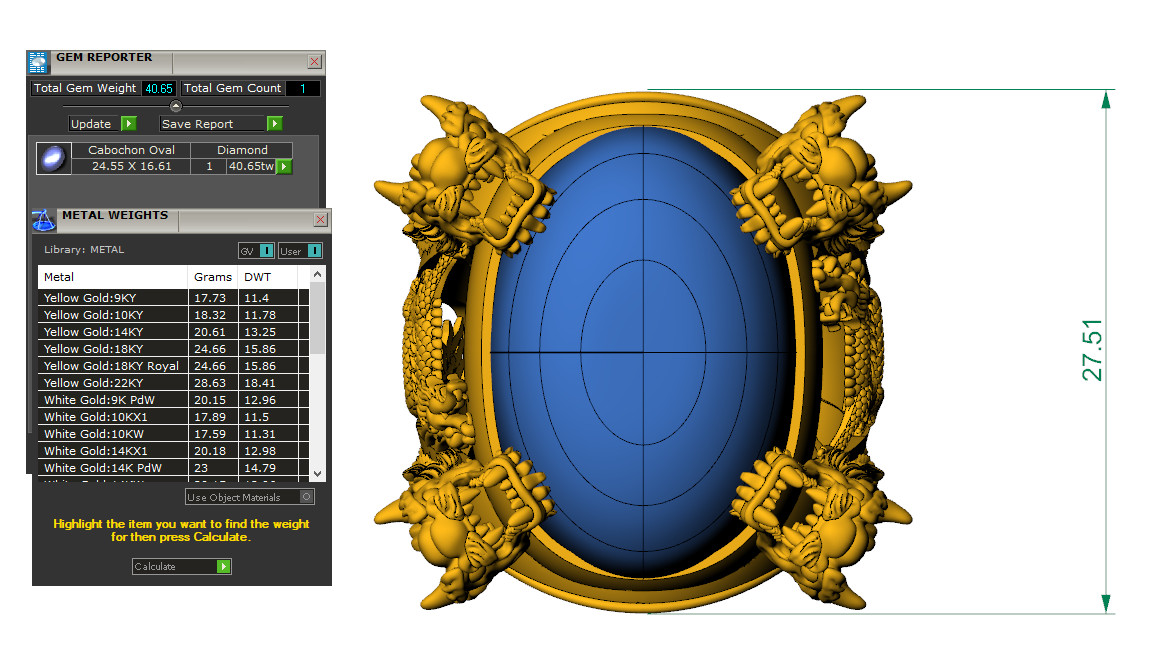The image size is (1166, 659).
Task: Click the Save Report button label
Action: [197, 124]
